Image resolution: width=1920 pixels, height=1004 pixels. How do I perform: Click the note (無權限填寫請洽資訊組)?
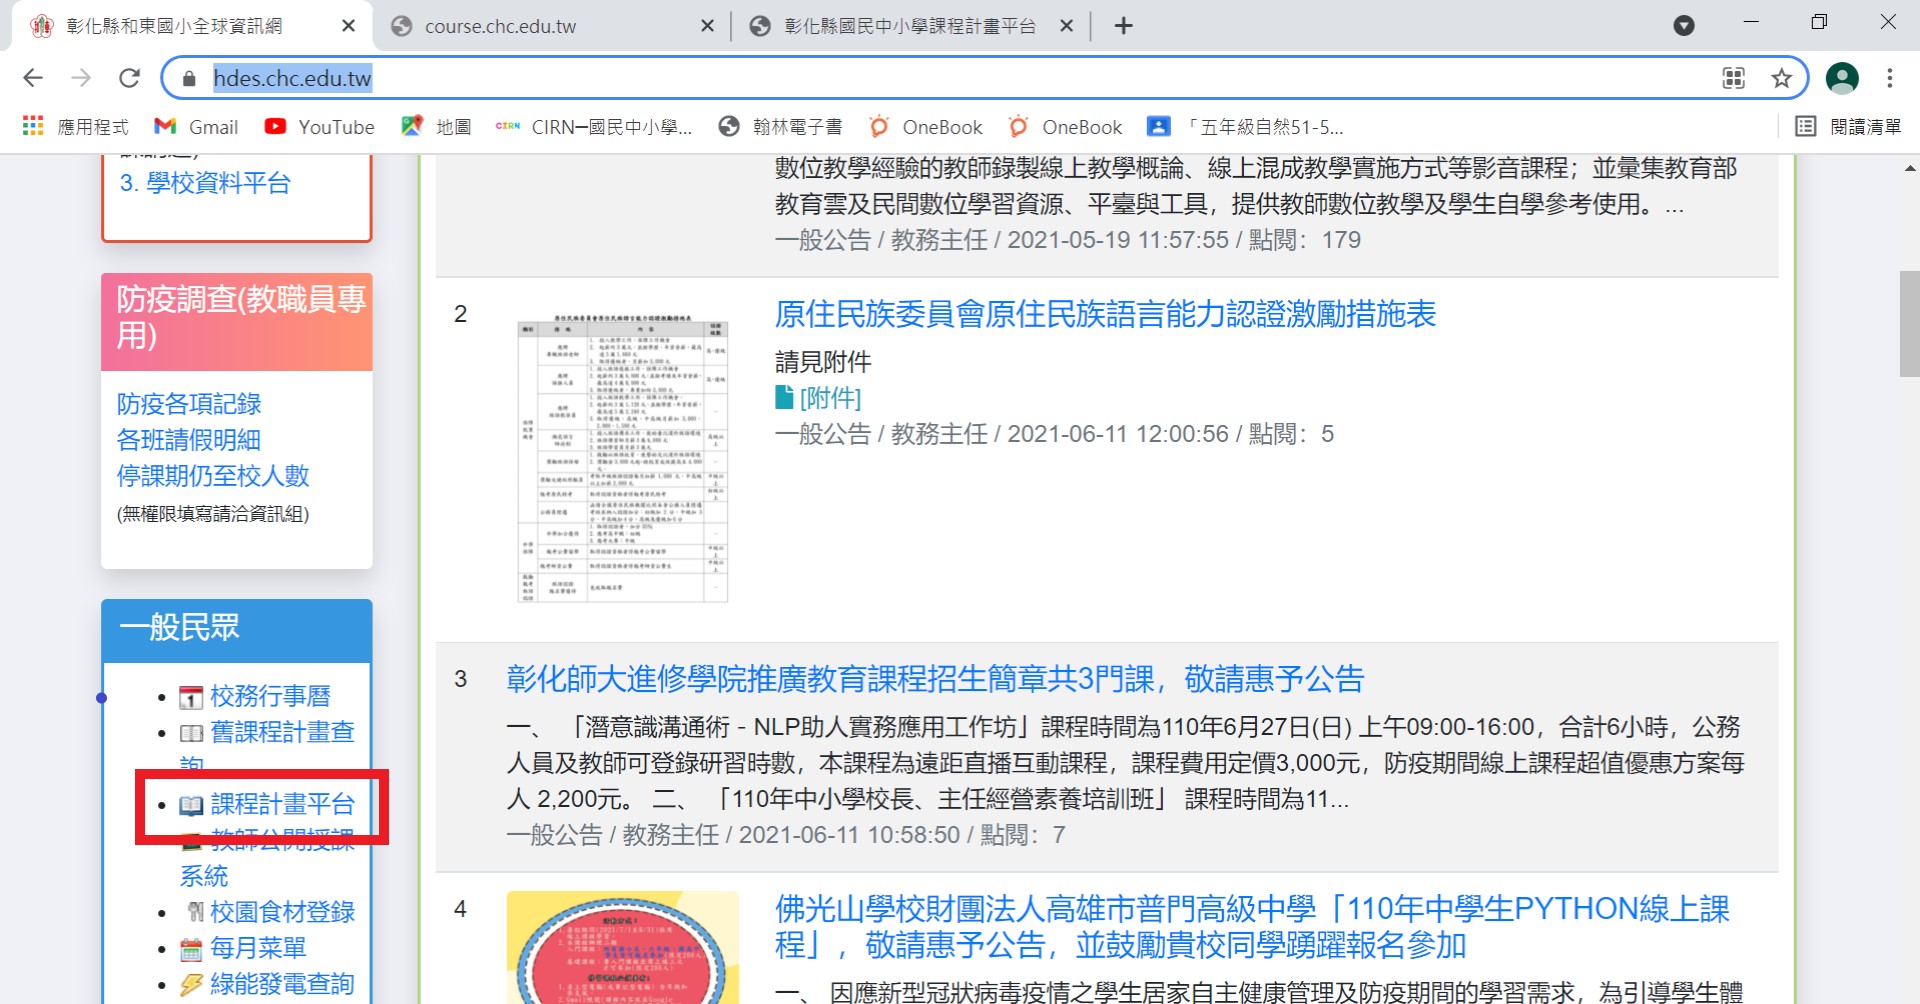(213, 514)
